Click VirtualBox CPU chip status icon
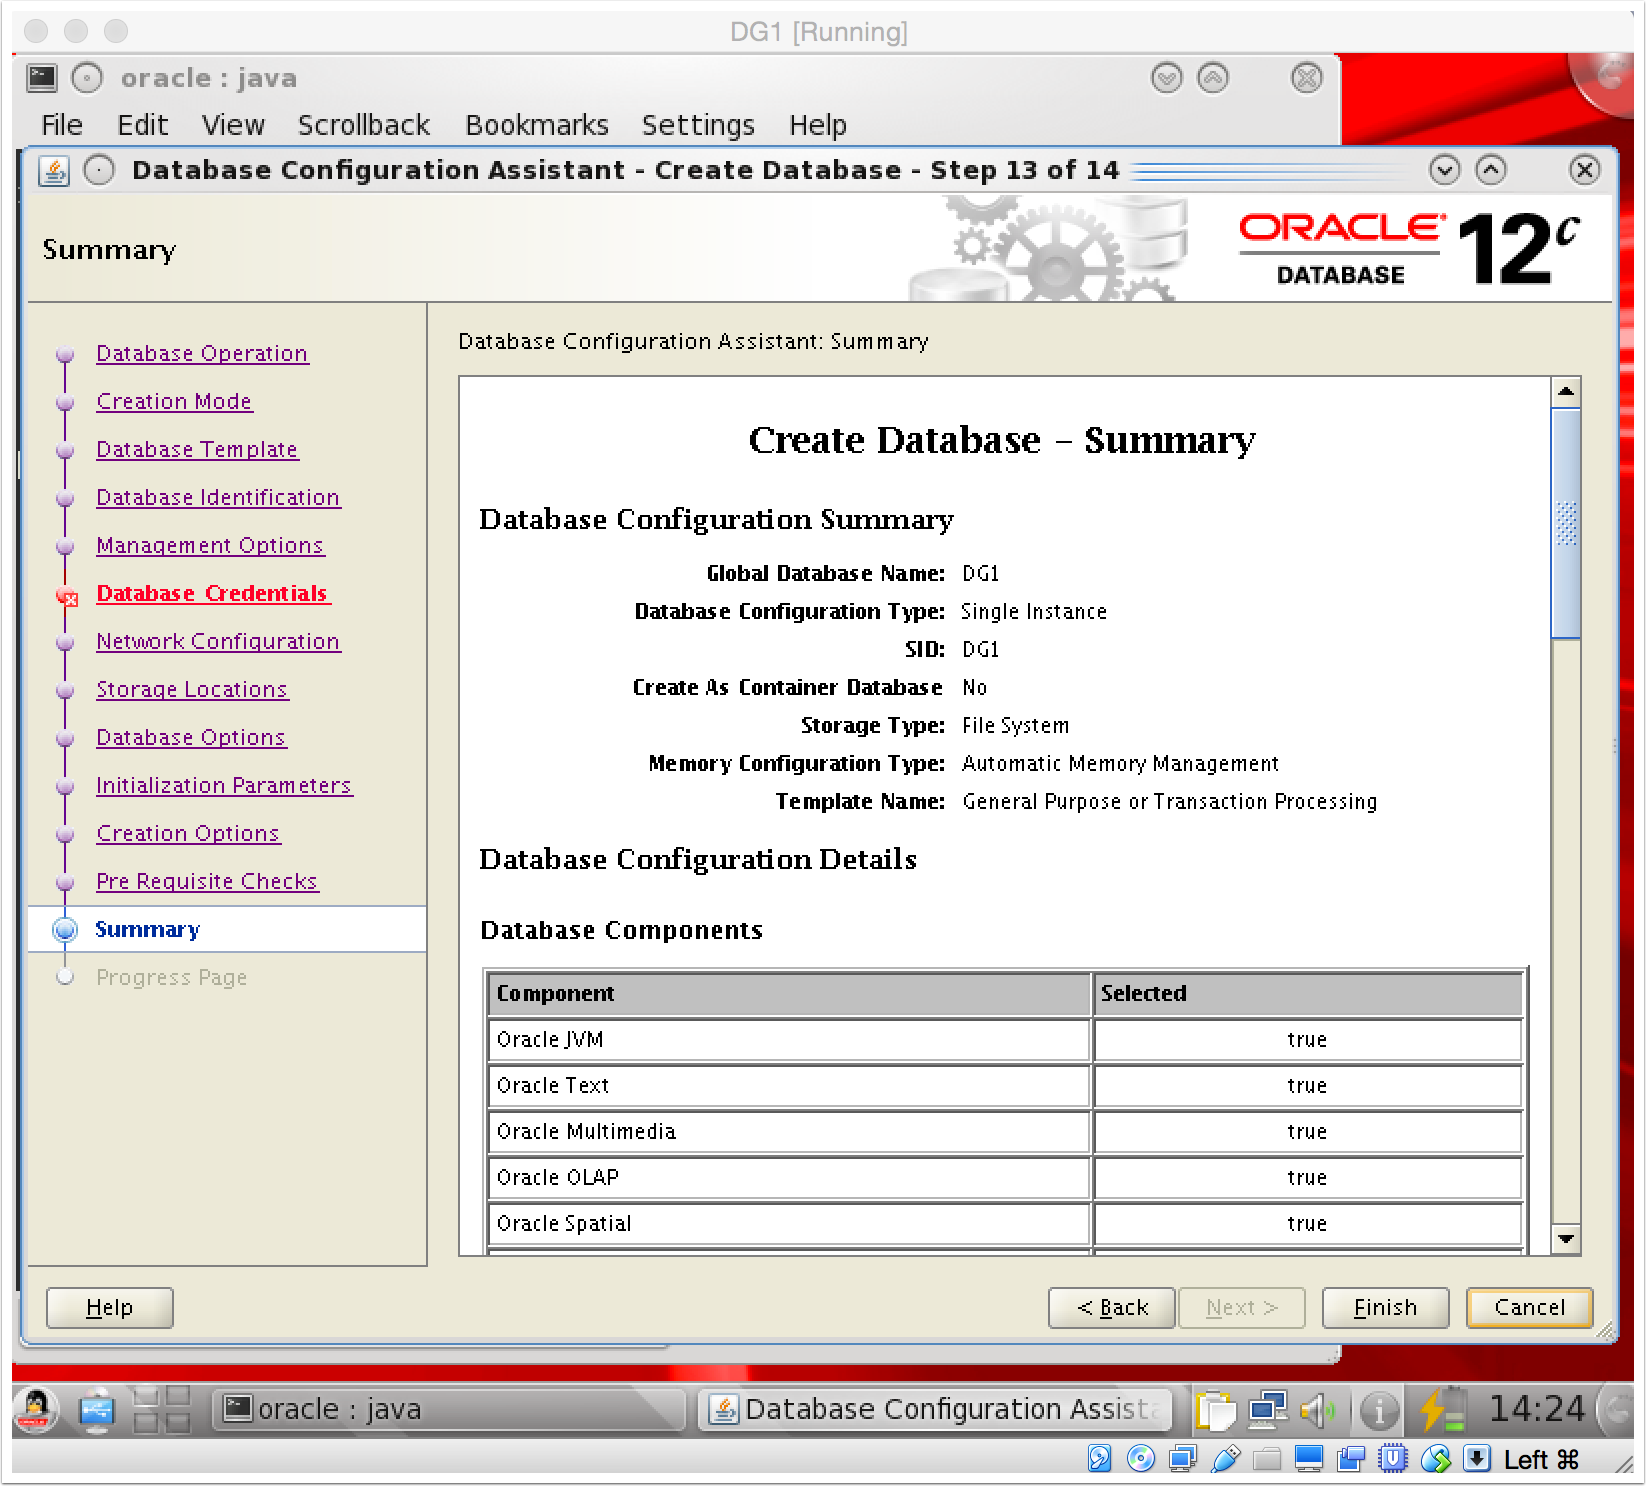Screen dimensions: 1646x1486 coord(1393,1459)
